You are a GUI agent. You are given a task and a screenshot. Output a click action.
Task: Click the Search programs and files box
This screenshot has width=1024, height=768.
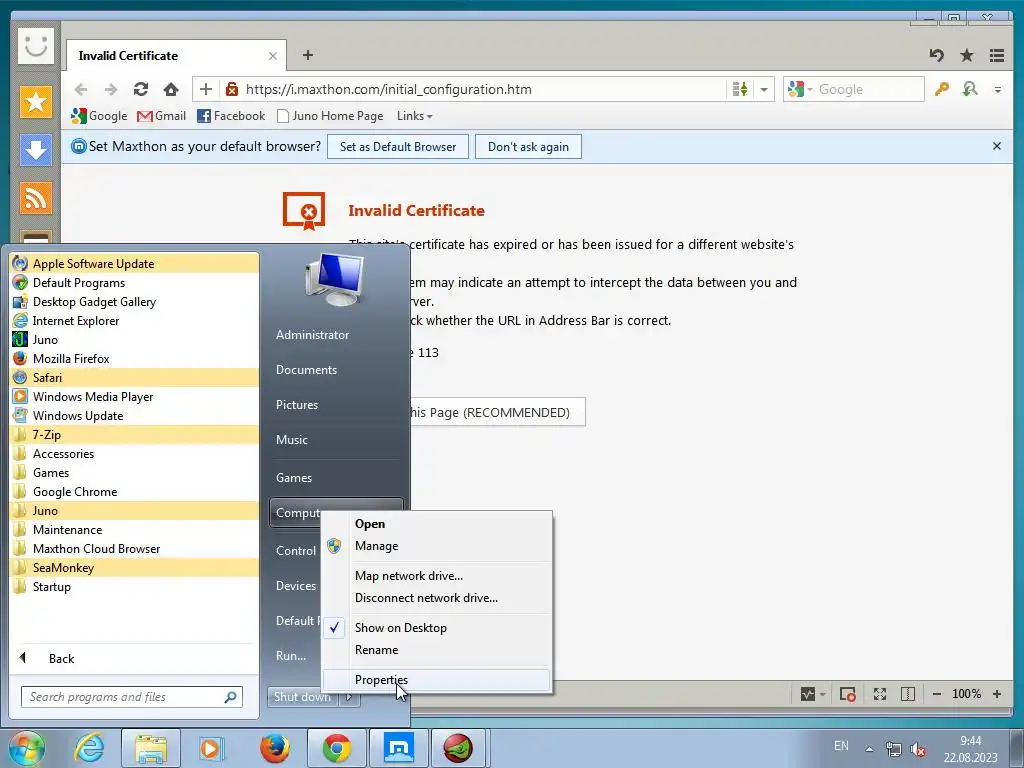tap(132, 697)
